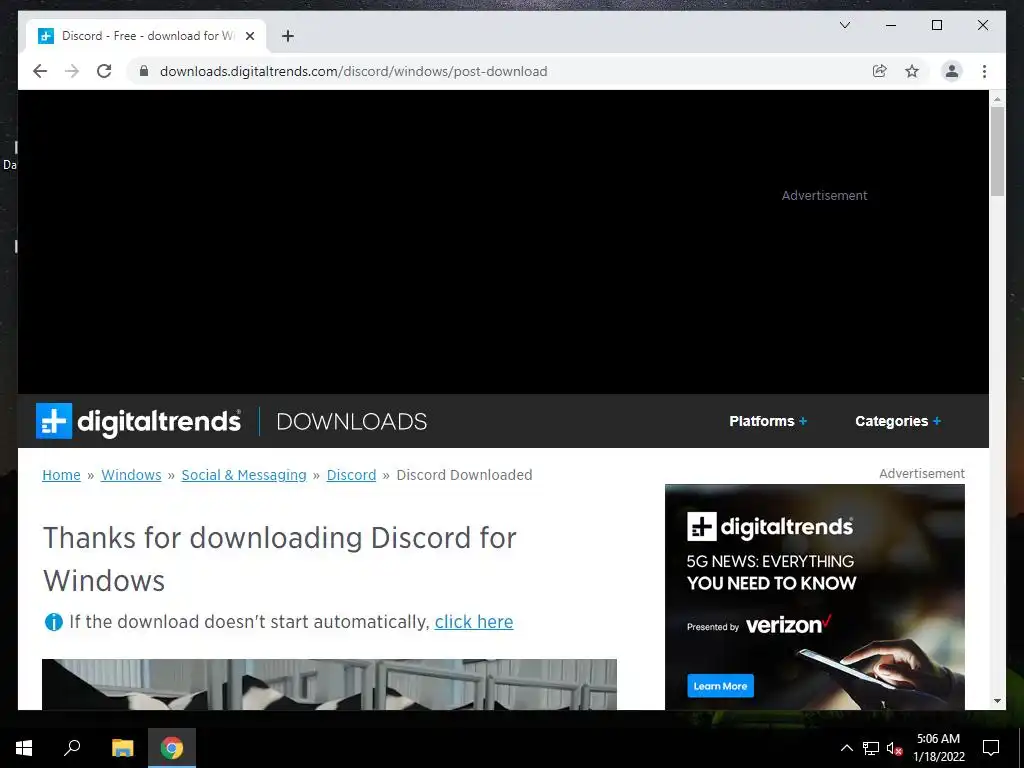
Task: Click the address bar URL
Action: click(353, 71)
